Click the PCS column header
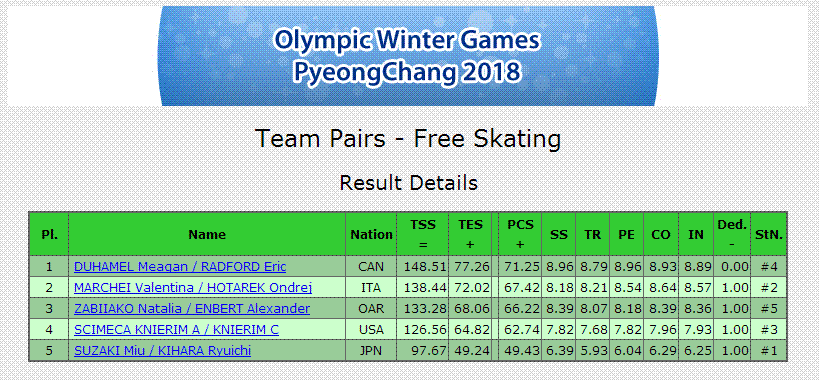 click(x=520, y=234)
